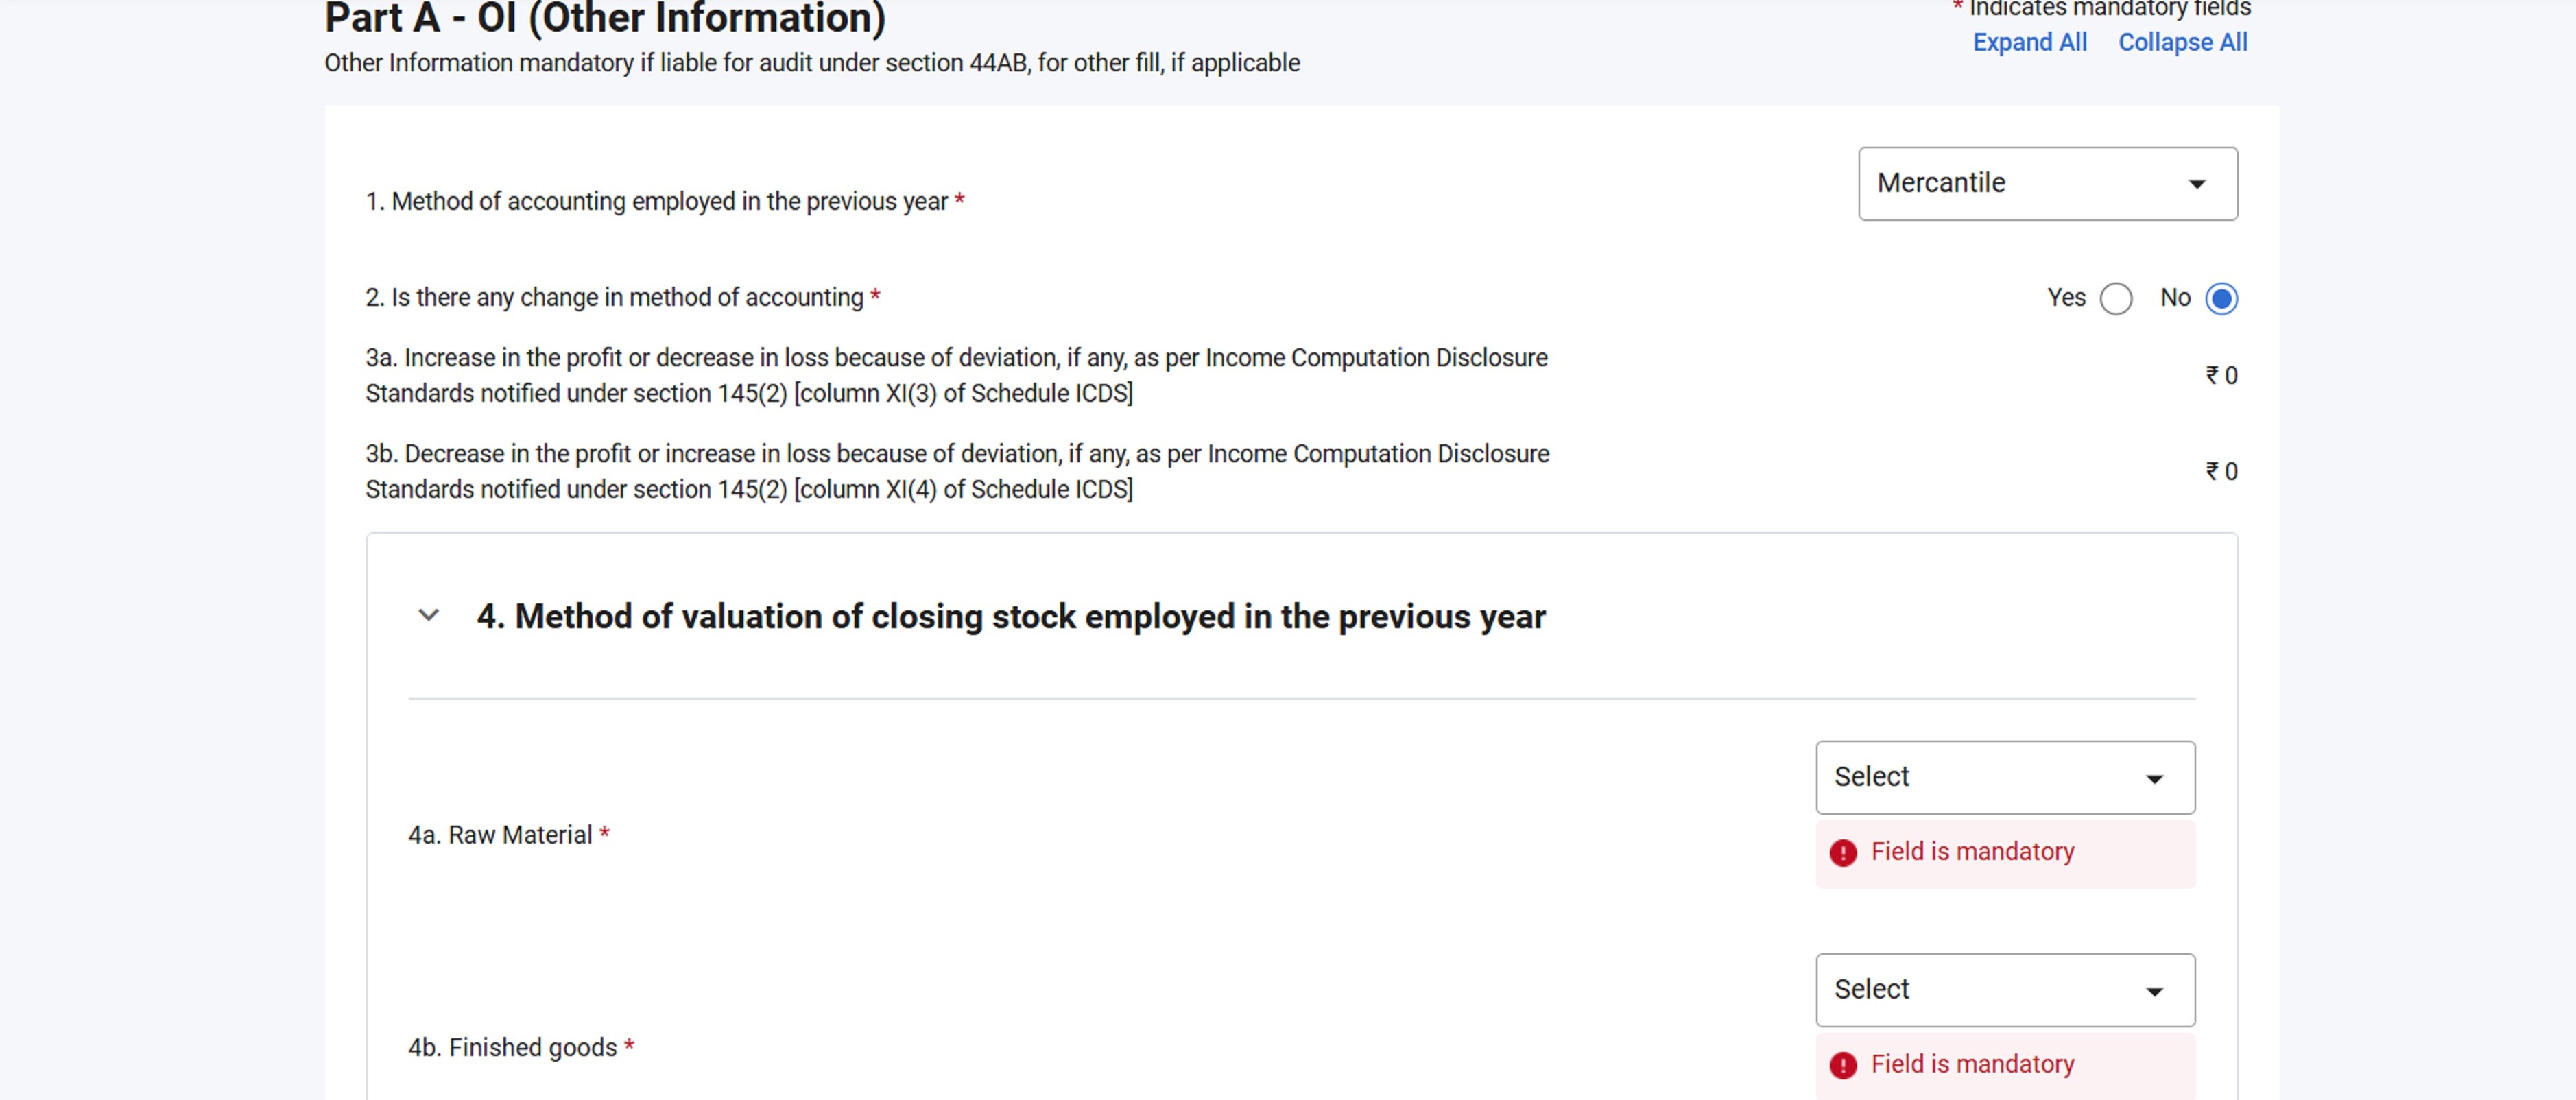Click the closing stock valuation section heading

click(x=1010, y=617)
